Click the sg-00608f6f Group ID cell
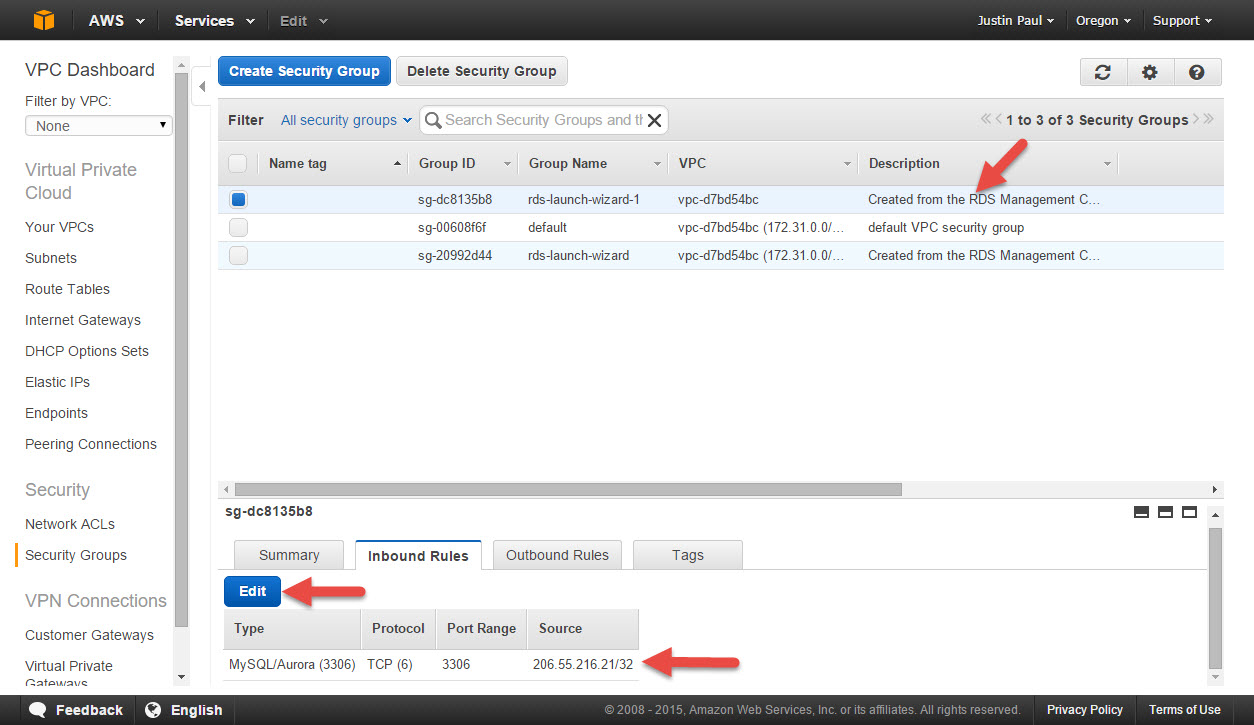 pyautogui.click(x=452, y=227)
